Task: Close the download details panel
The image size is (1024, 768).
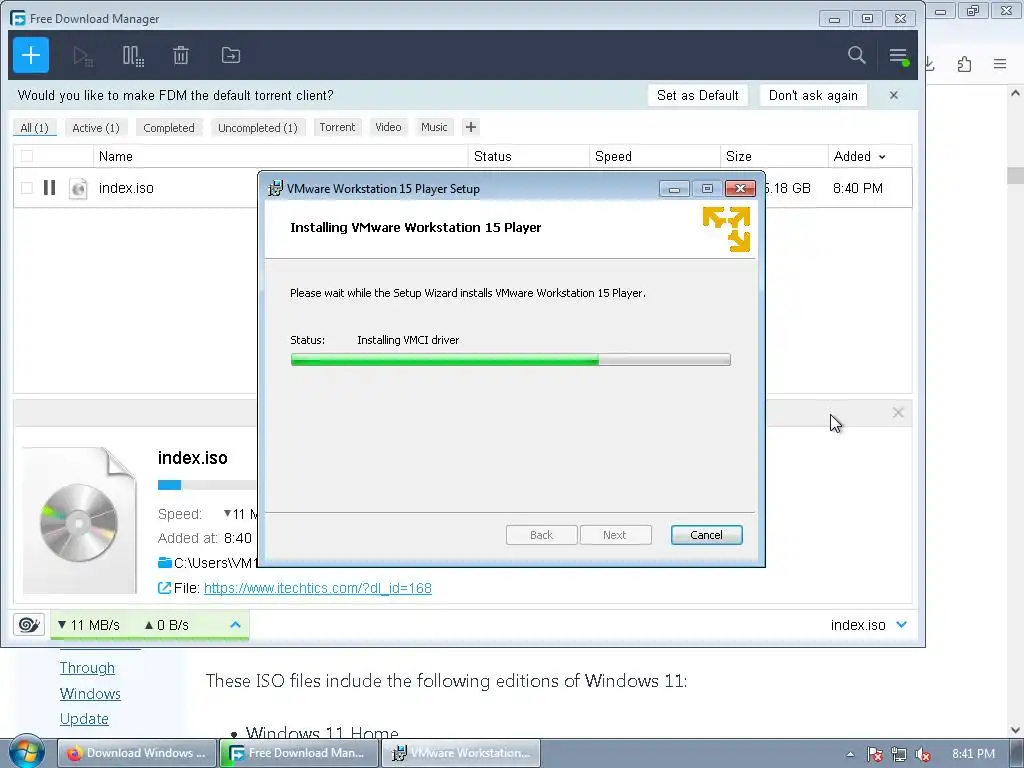Action: 898,413
